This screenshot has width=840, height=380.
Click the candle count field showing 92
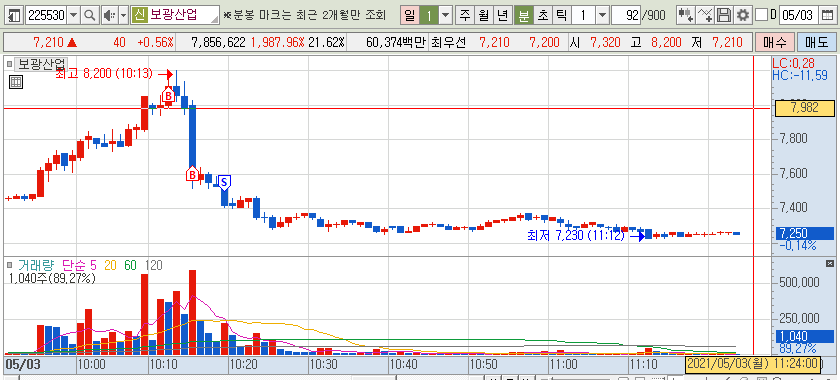(x=626, y=16)
